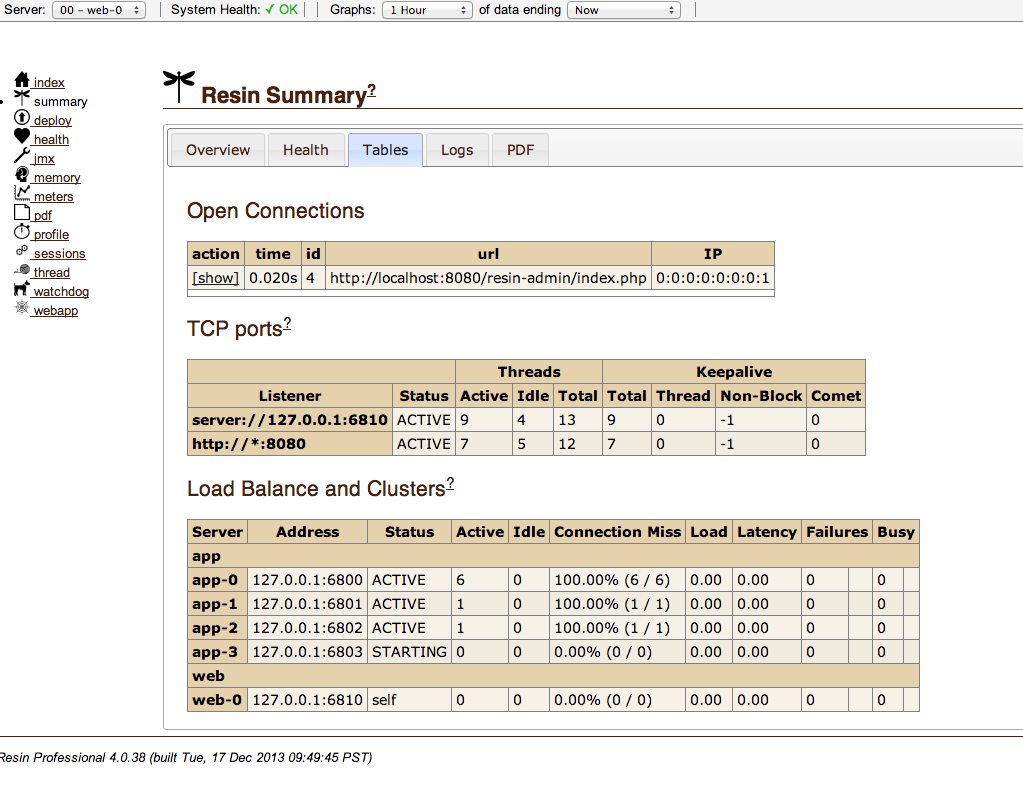1023x806 pixels.
Task: Click the heart icon for health
Action: [22, 136]
